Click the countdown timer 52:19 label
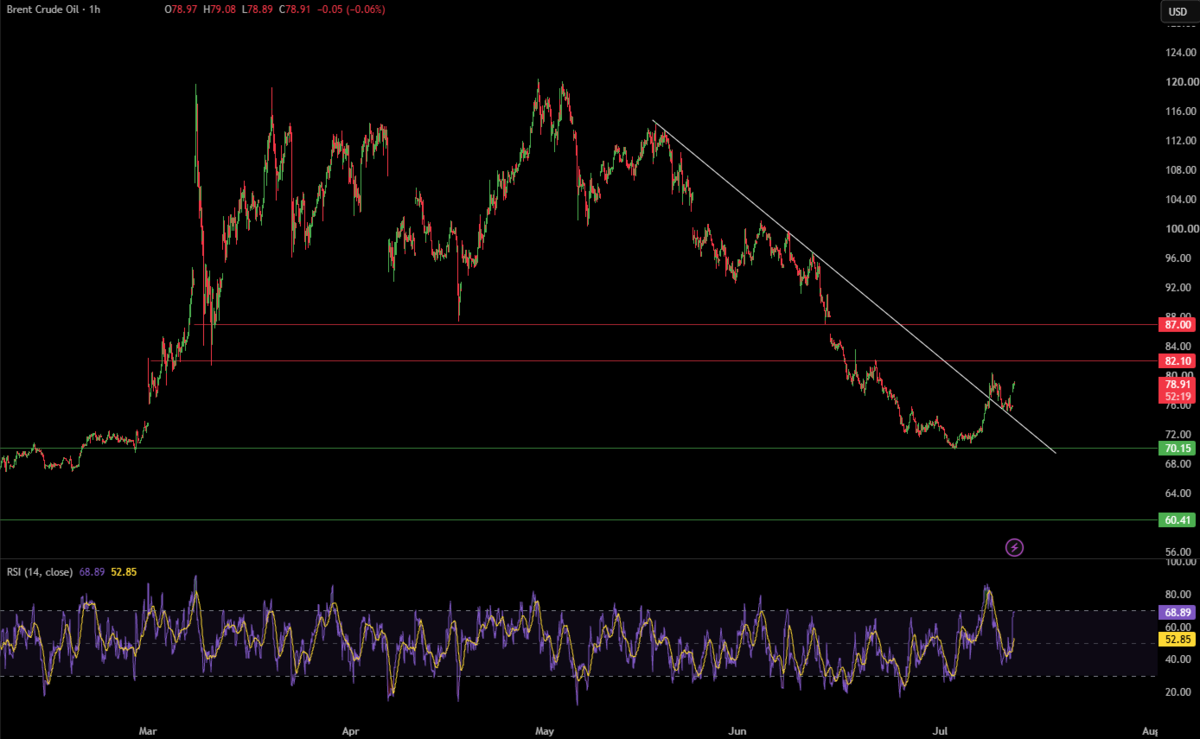 (1176, 397)
